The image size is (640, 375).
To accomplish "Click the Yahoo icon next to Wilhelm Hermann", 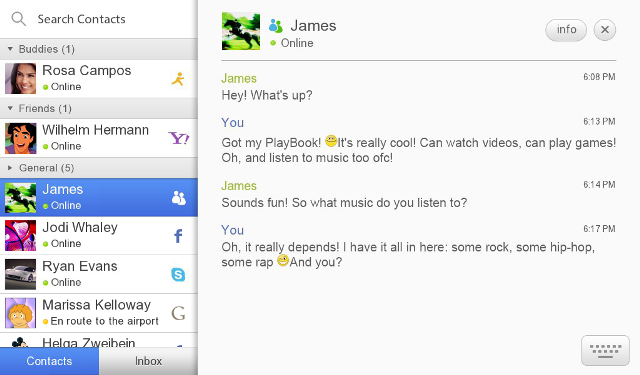I will point(179,138).
